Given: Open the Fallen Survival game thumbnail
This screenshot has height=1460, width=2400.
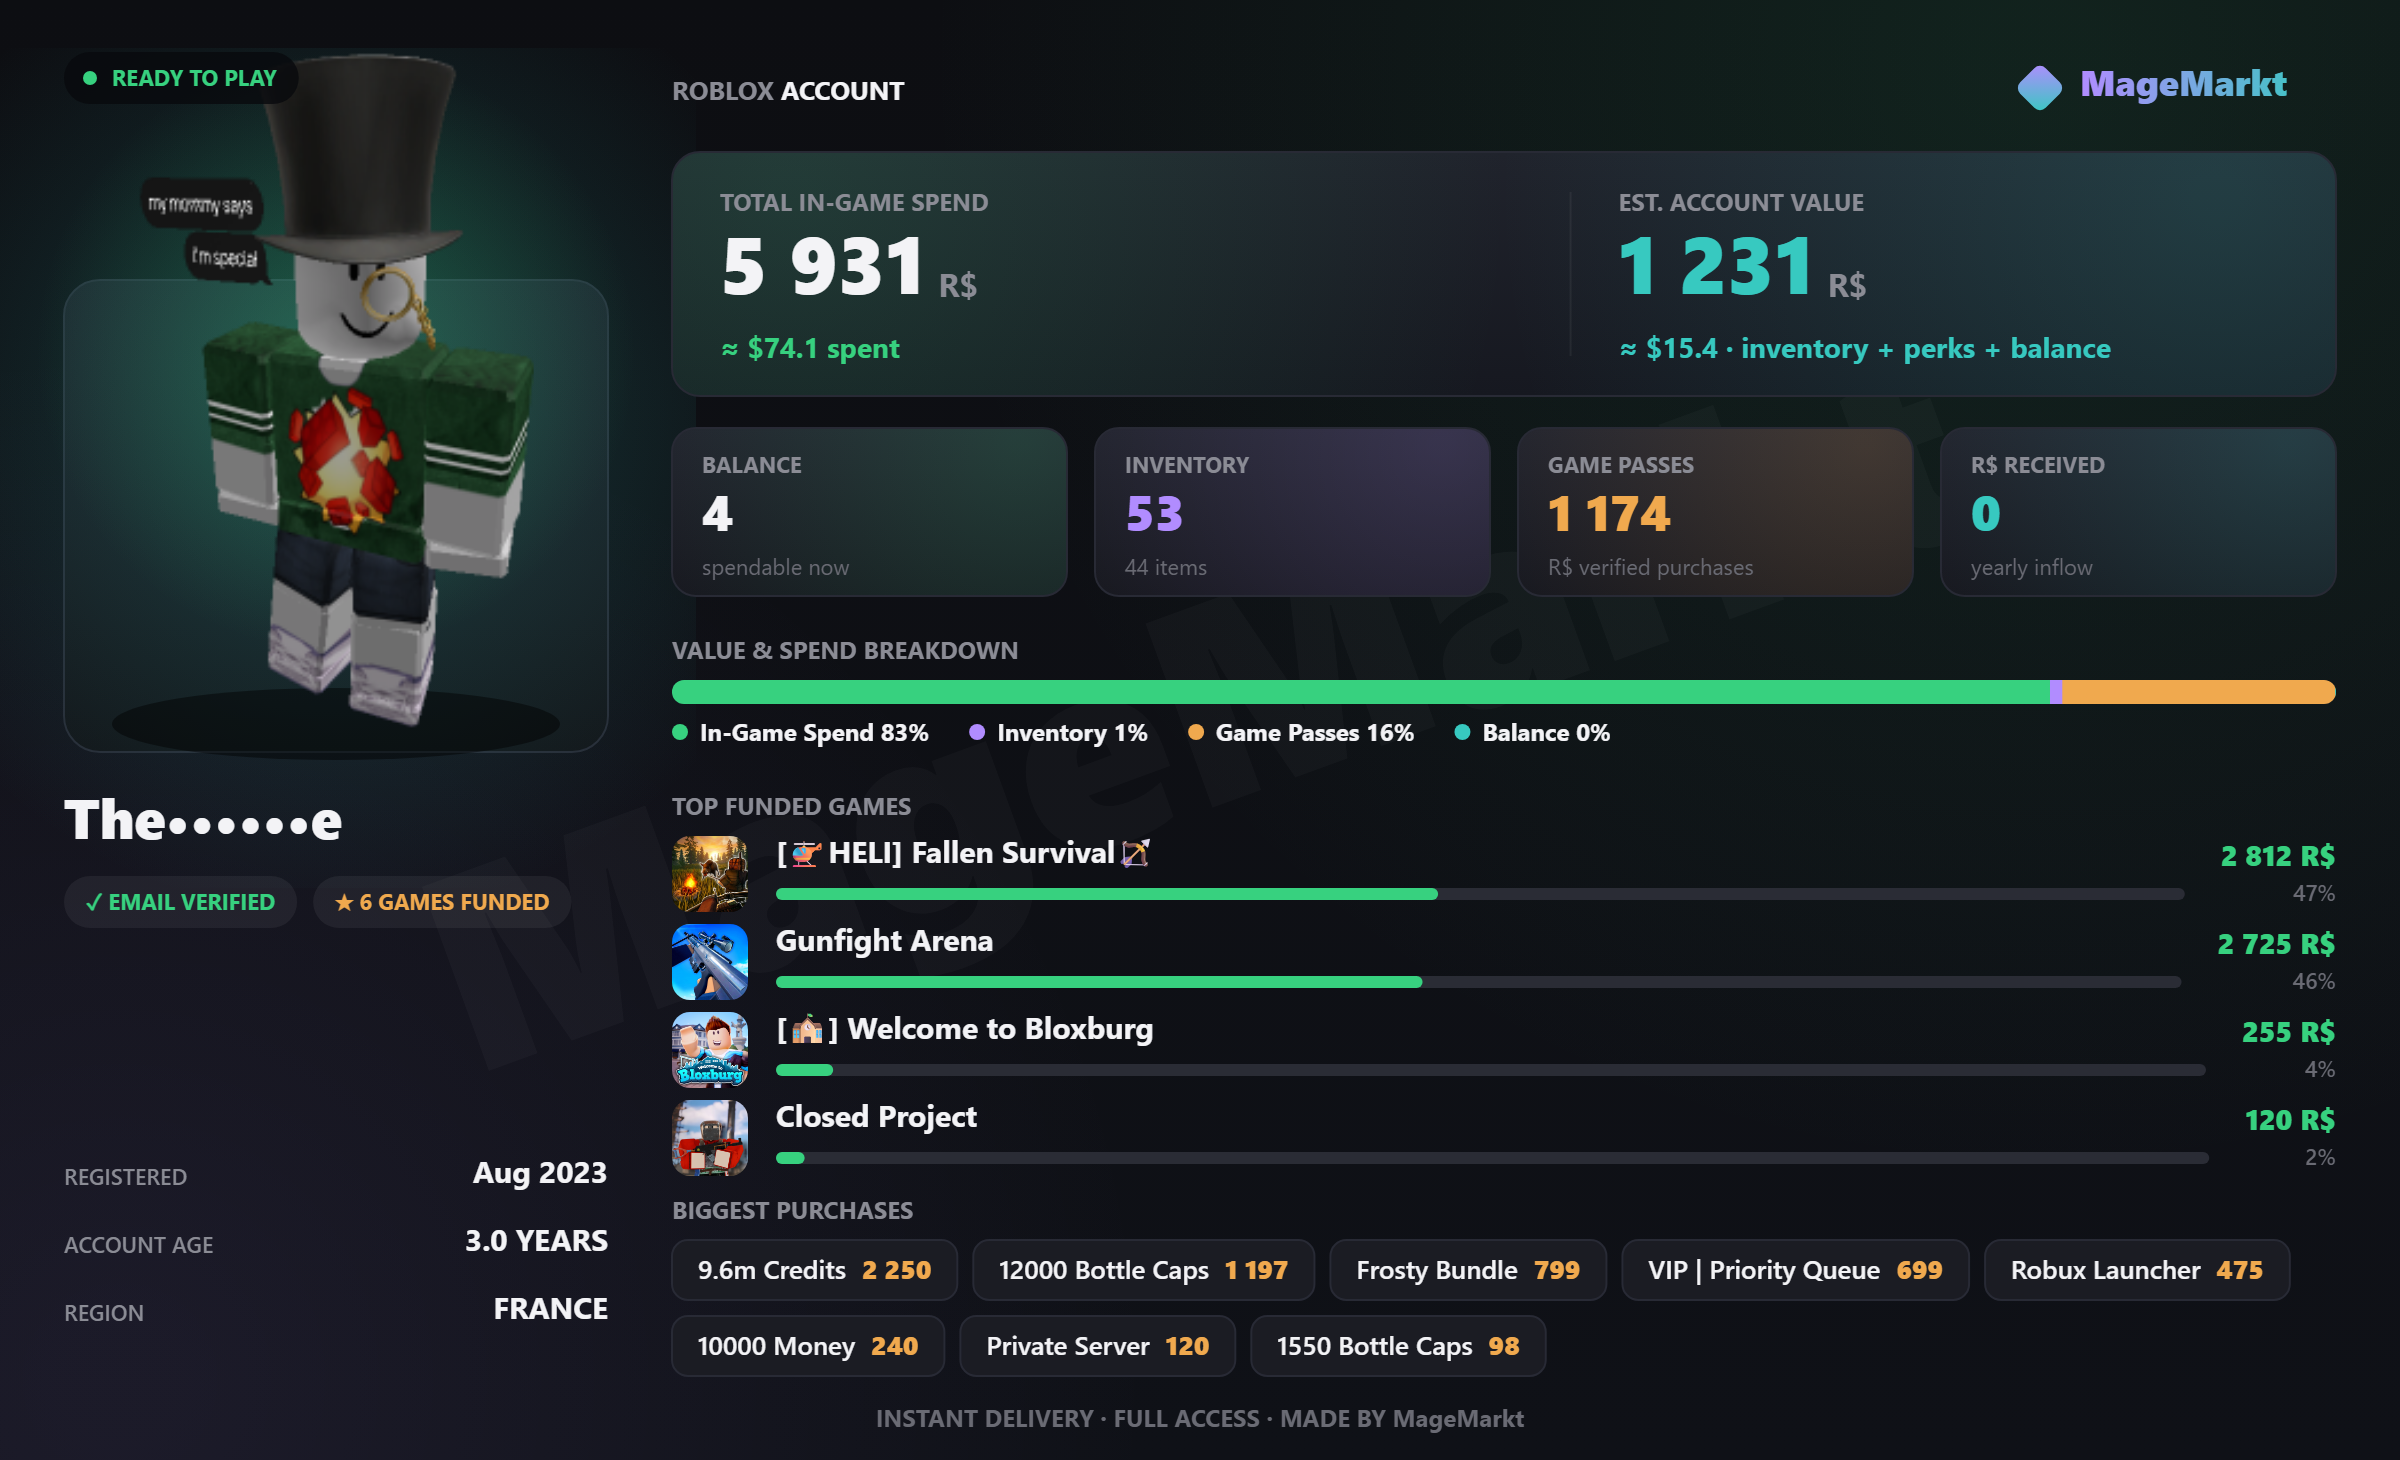Looking at the screenshot, I should pos(710,874).
